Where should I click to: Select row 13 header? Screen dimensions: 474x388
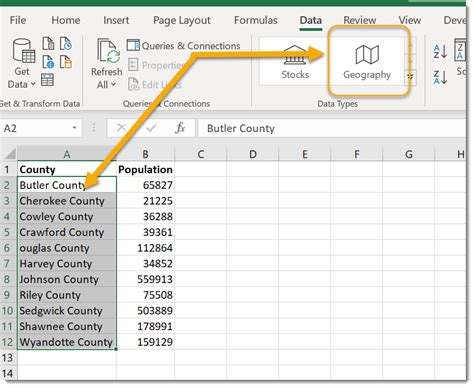tap(7, 358)
